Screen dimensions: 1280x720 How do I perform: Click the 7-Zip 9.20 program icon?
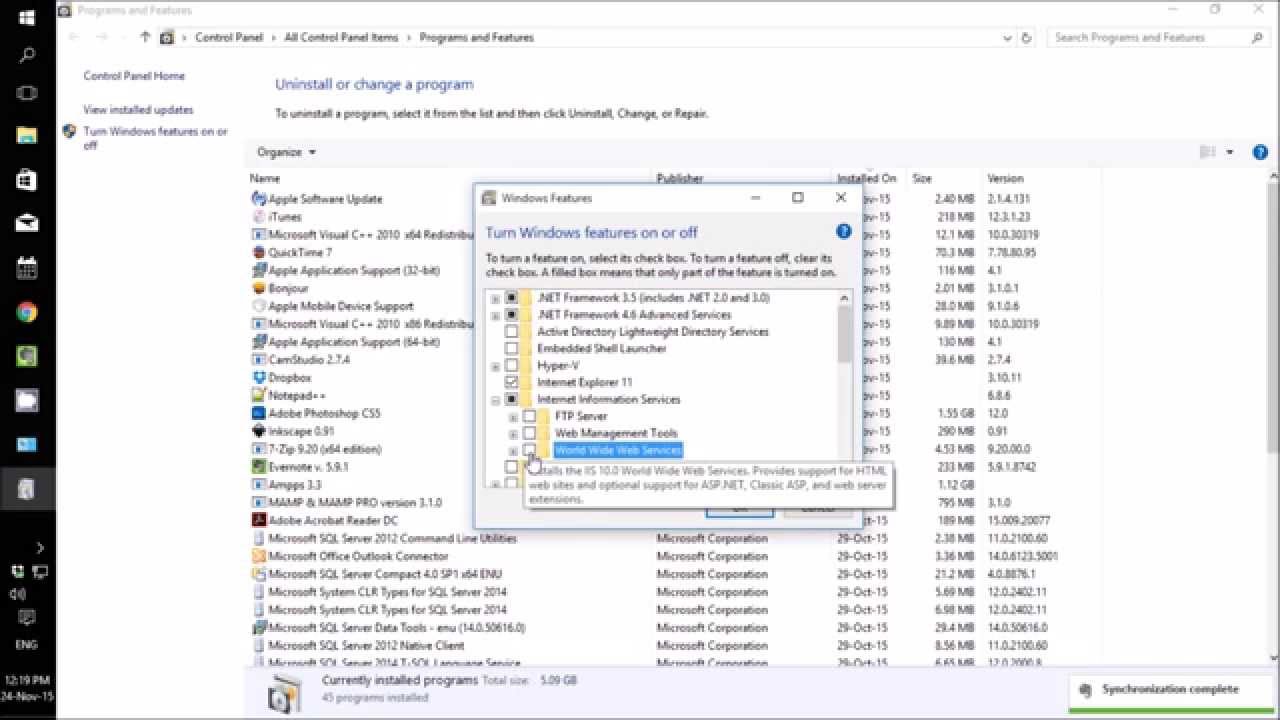pos(259,449)
